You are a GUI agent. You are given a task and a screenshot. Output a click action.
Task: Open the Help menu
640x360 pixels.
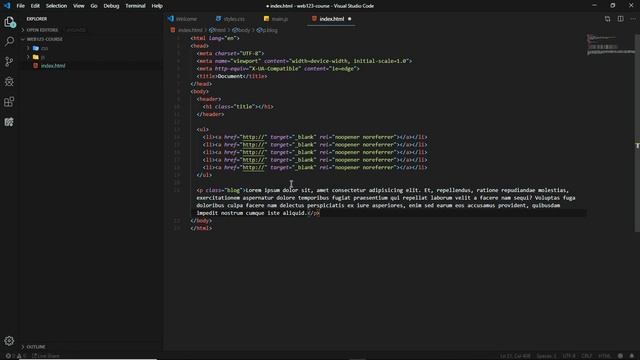tap(157, 6)
